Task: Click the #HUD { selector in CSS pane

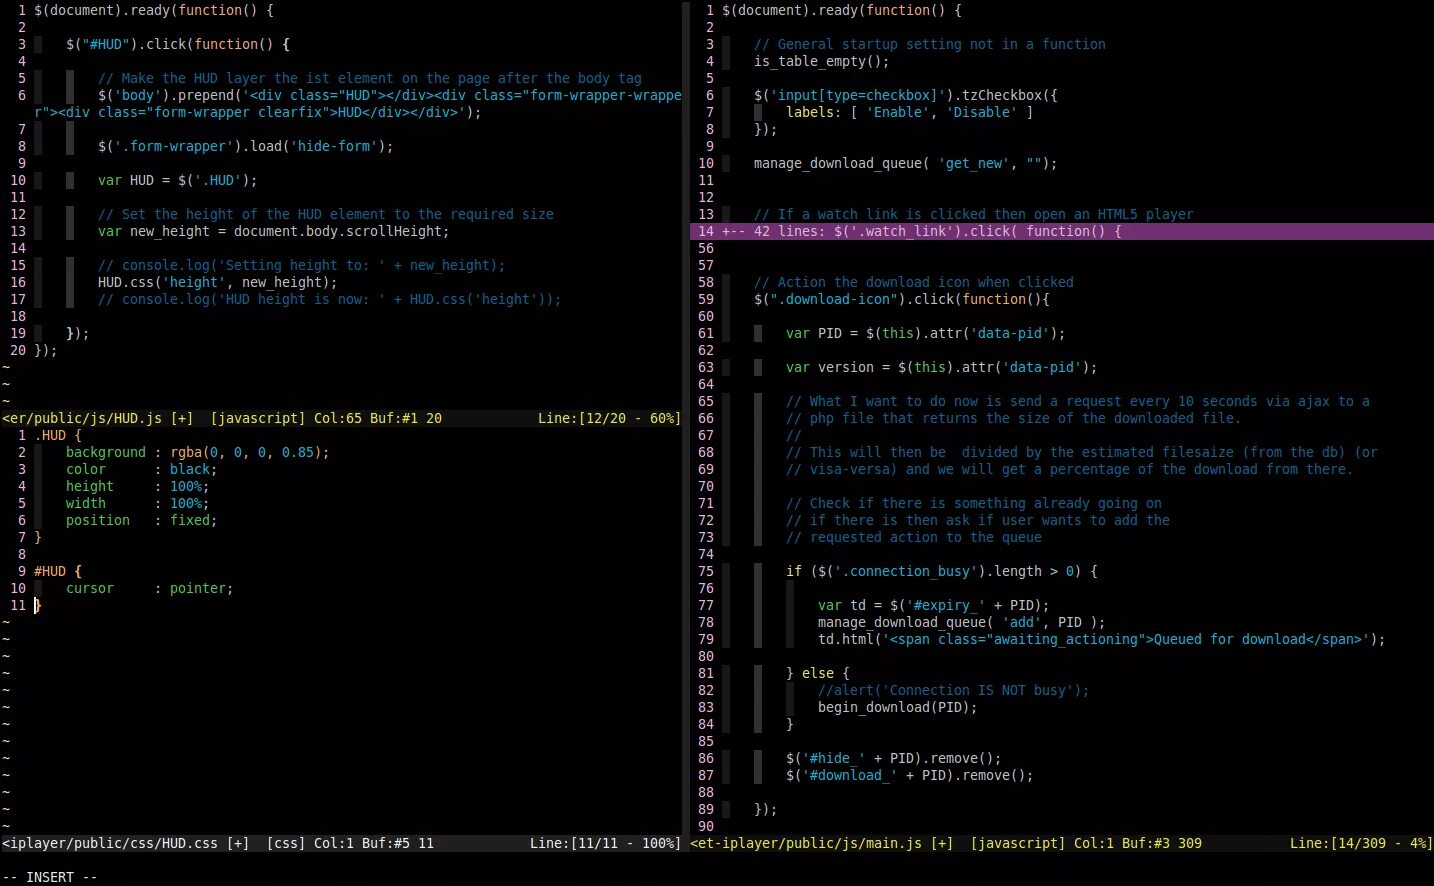Action: [x=58, y=571]
